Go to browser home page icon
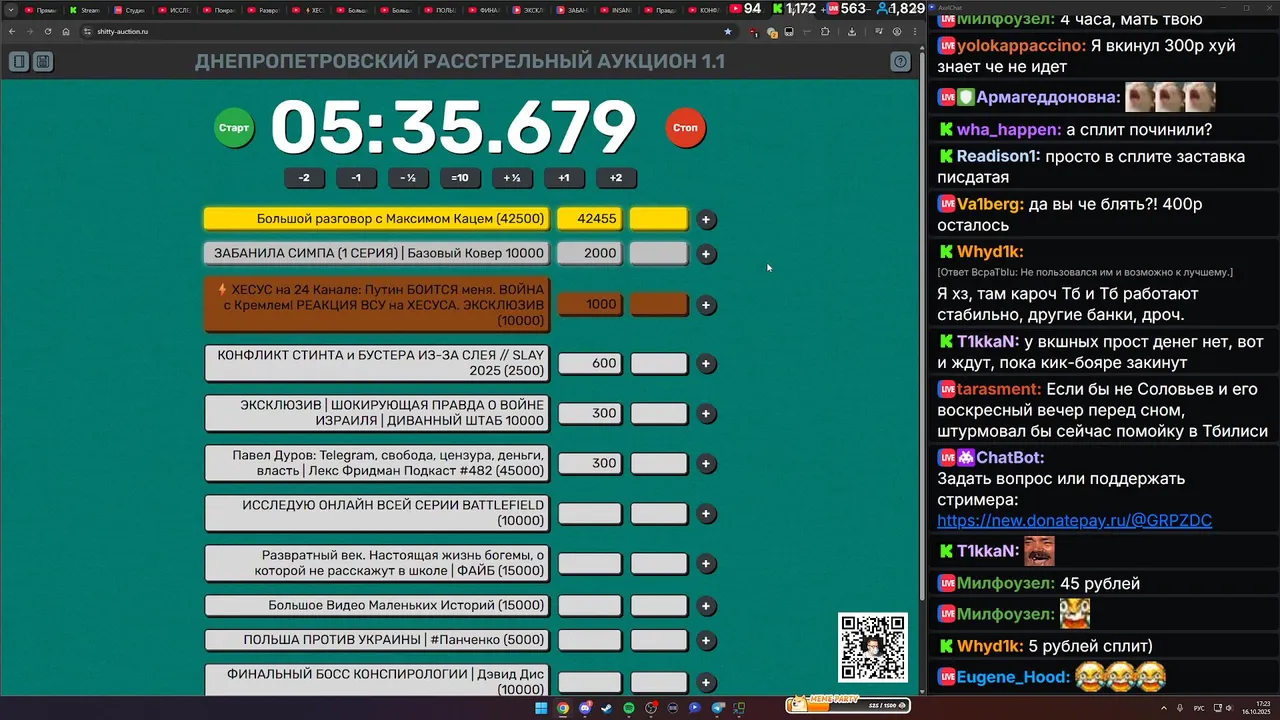1280x720 pixels. (x=66, y=32)
